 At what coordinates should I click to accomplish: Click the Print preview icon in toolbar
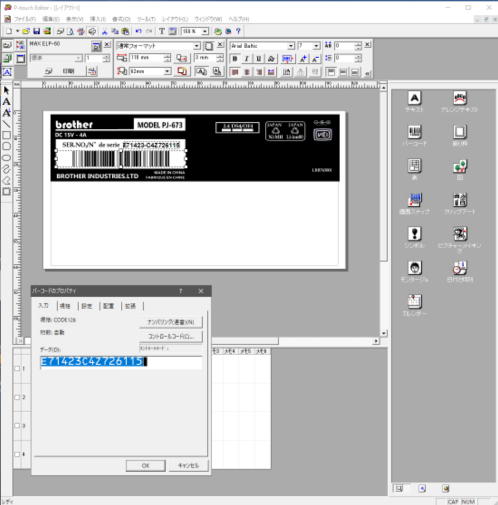pyautogui.click(x=70, y=31)
